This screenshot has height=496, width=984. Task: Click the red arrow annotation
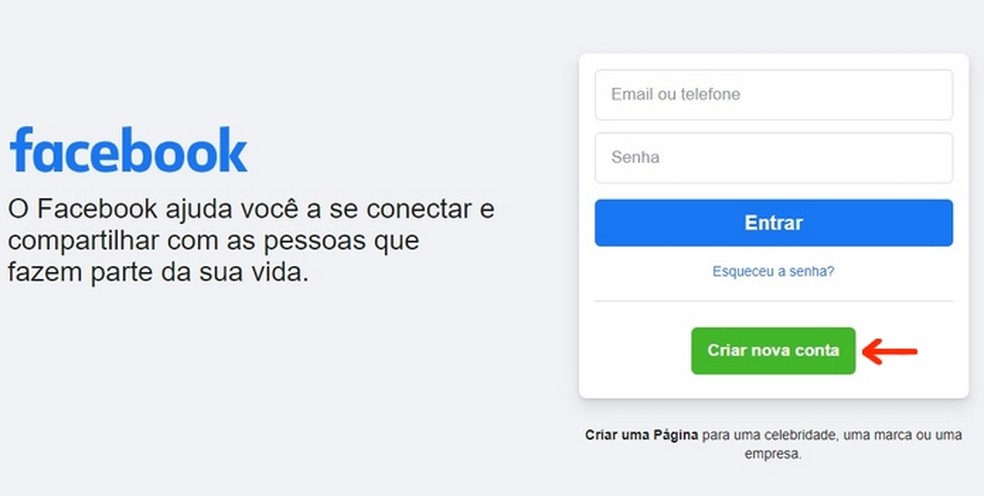click(890, 351)
